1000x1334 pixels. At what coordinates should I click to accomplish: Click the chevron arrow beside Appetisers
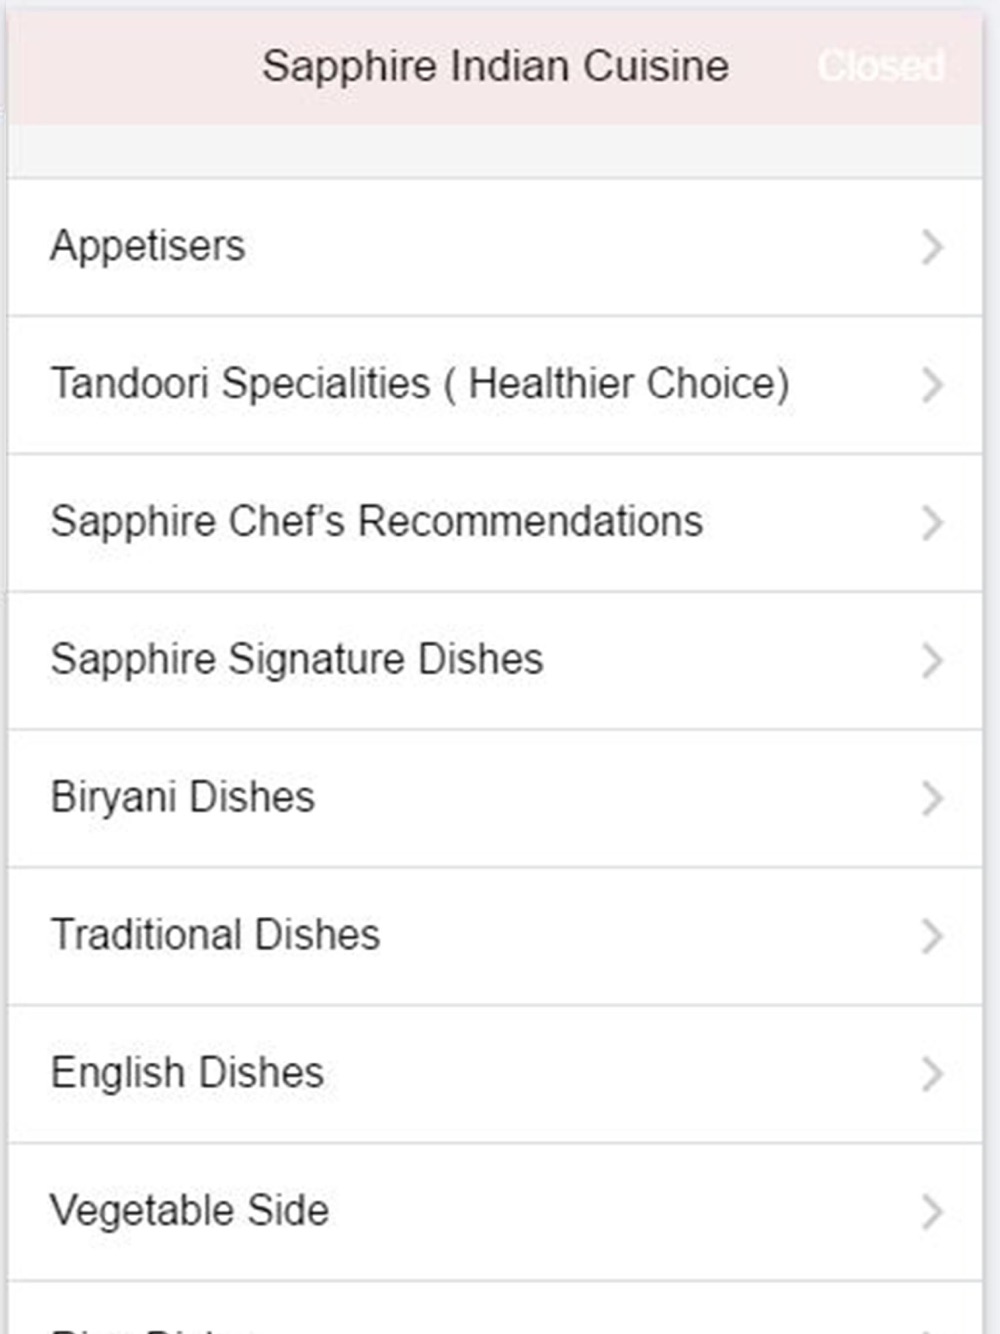pos(932,247)
